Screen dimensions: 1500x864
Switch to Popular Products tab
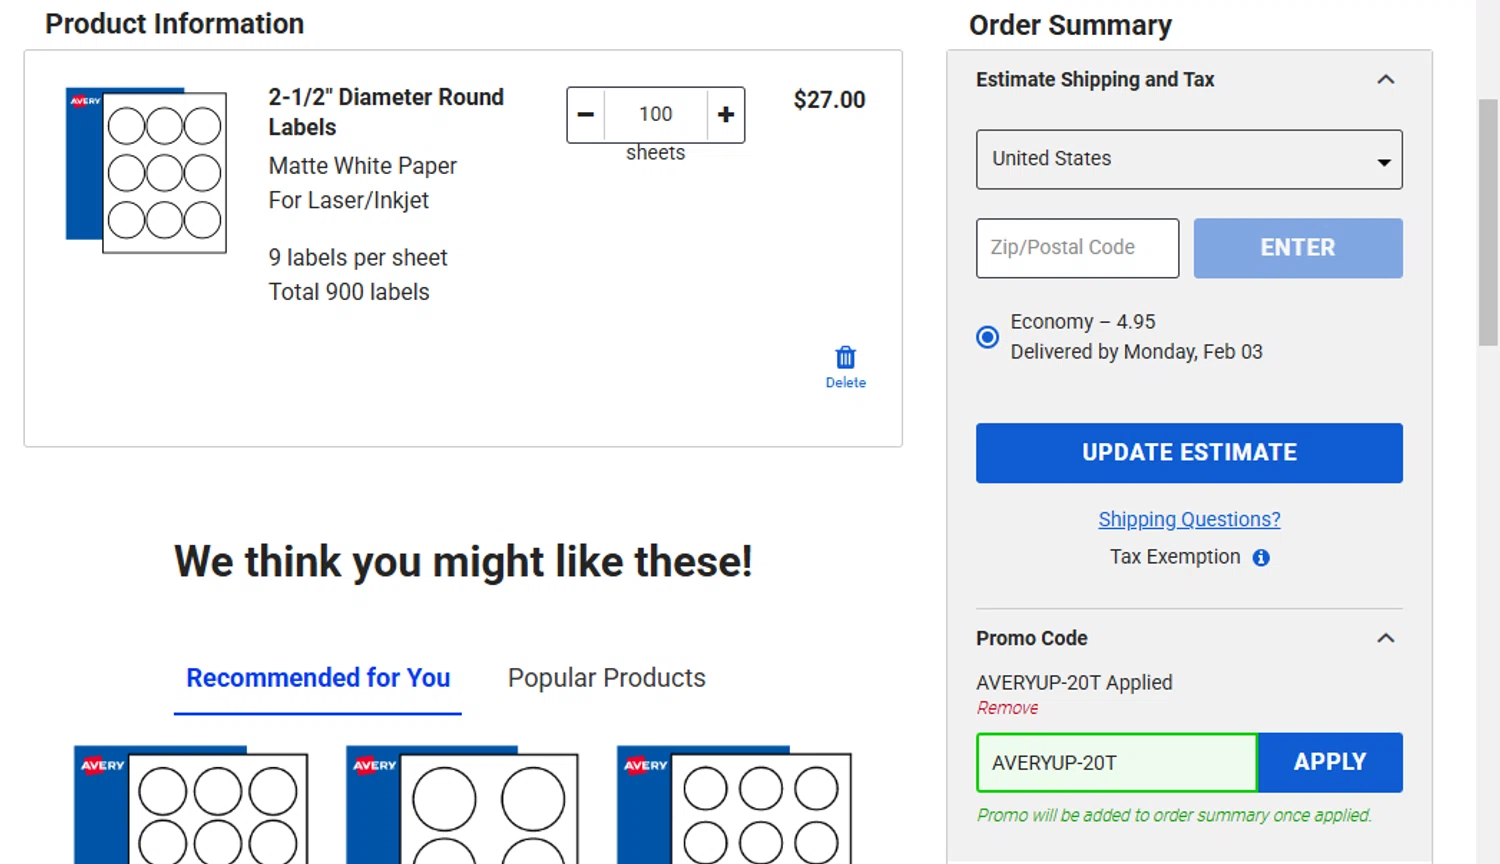[x=606, y=678]
